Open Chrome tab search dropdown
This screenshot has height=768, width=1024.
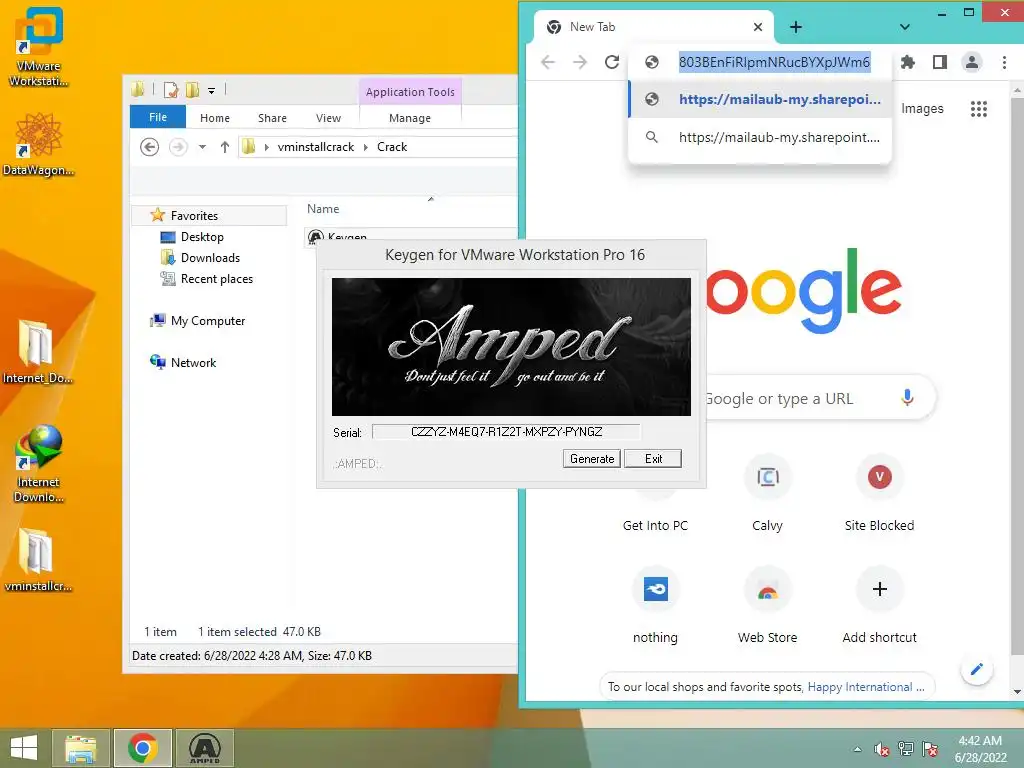904,27
